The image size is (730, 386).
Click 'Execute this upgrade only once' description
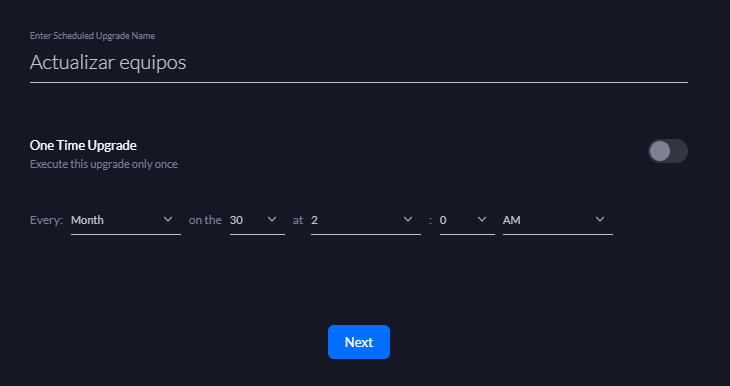pyautogui.click(x=103, y=164)
